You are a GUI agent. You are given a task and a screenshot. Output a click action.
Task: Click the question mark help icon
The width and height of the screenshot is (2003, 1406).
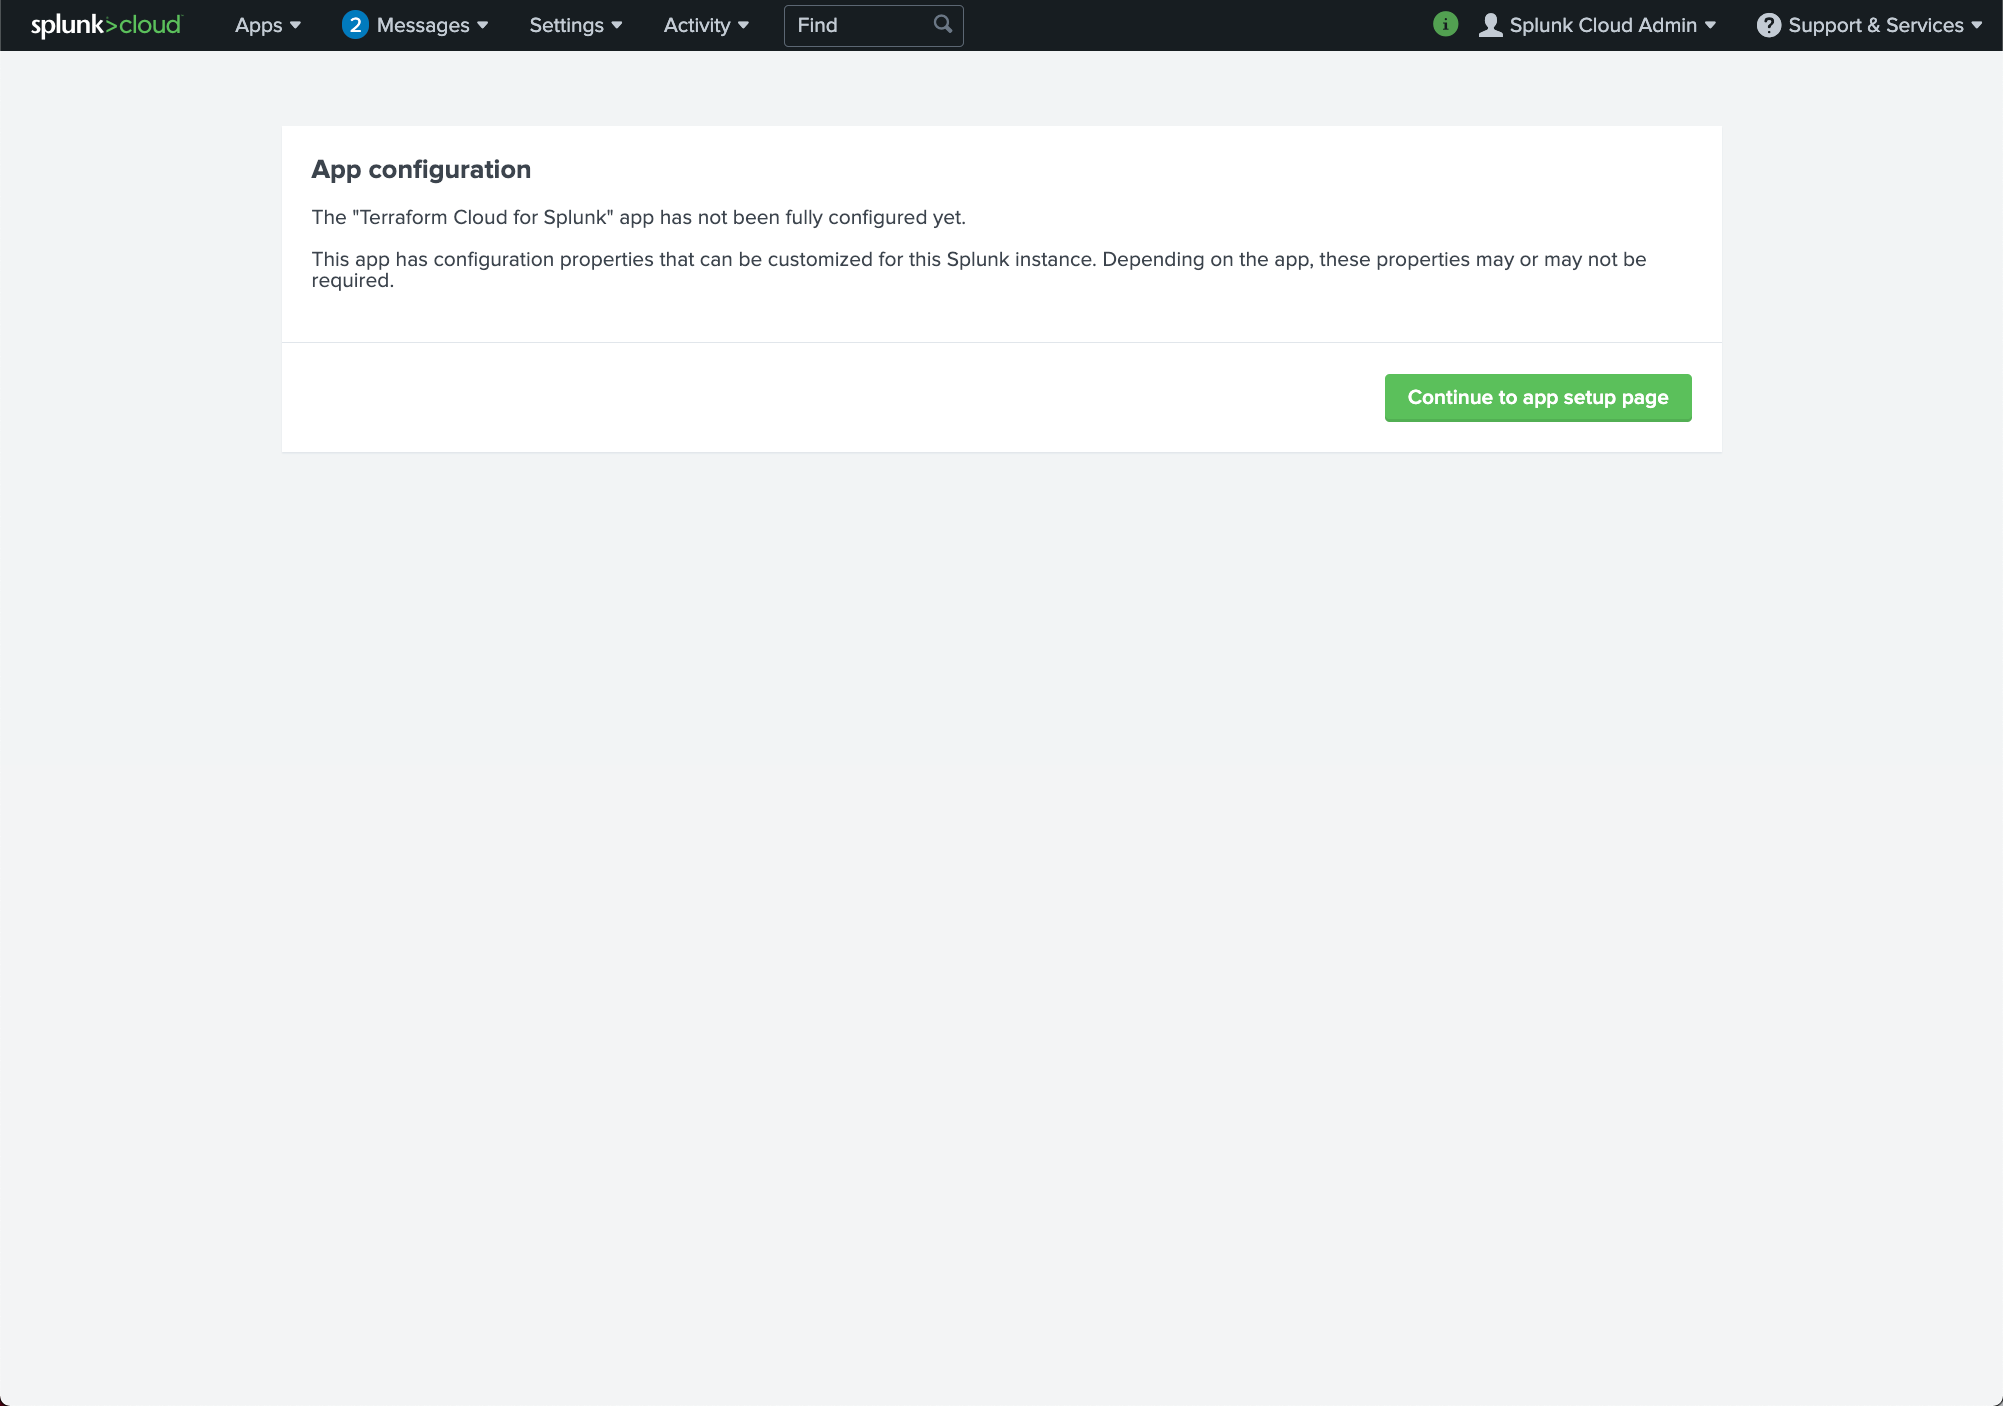click(1768, 25)
